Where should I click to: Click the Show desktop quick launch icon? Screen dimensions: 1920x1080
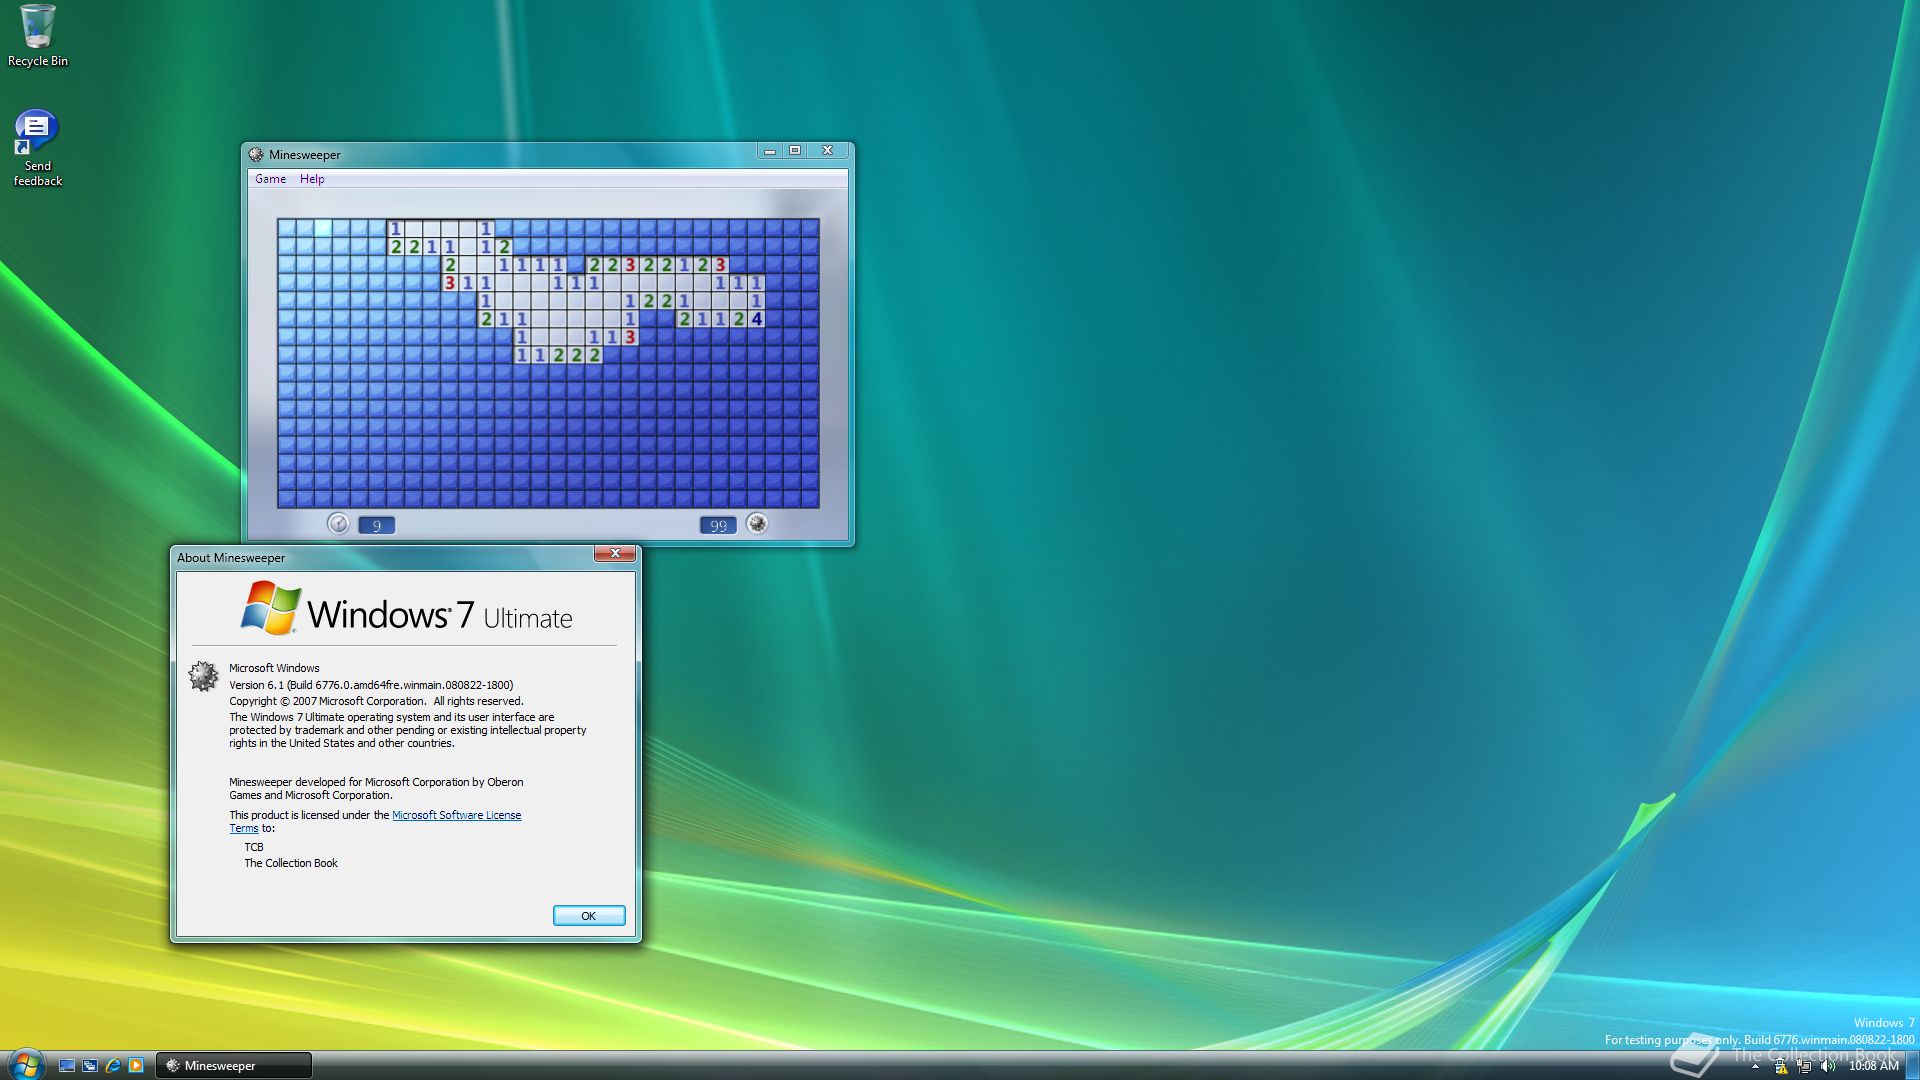coord(67,1066)
